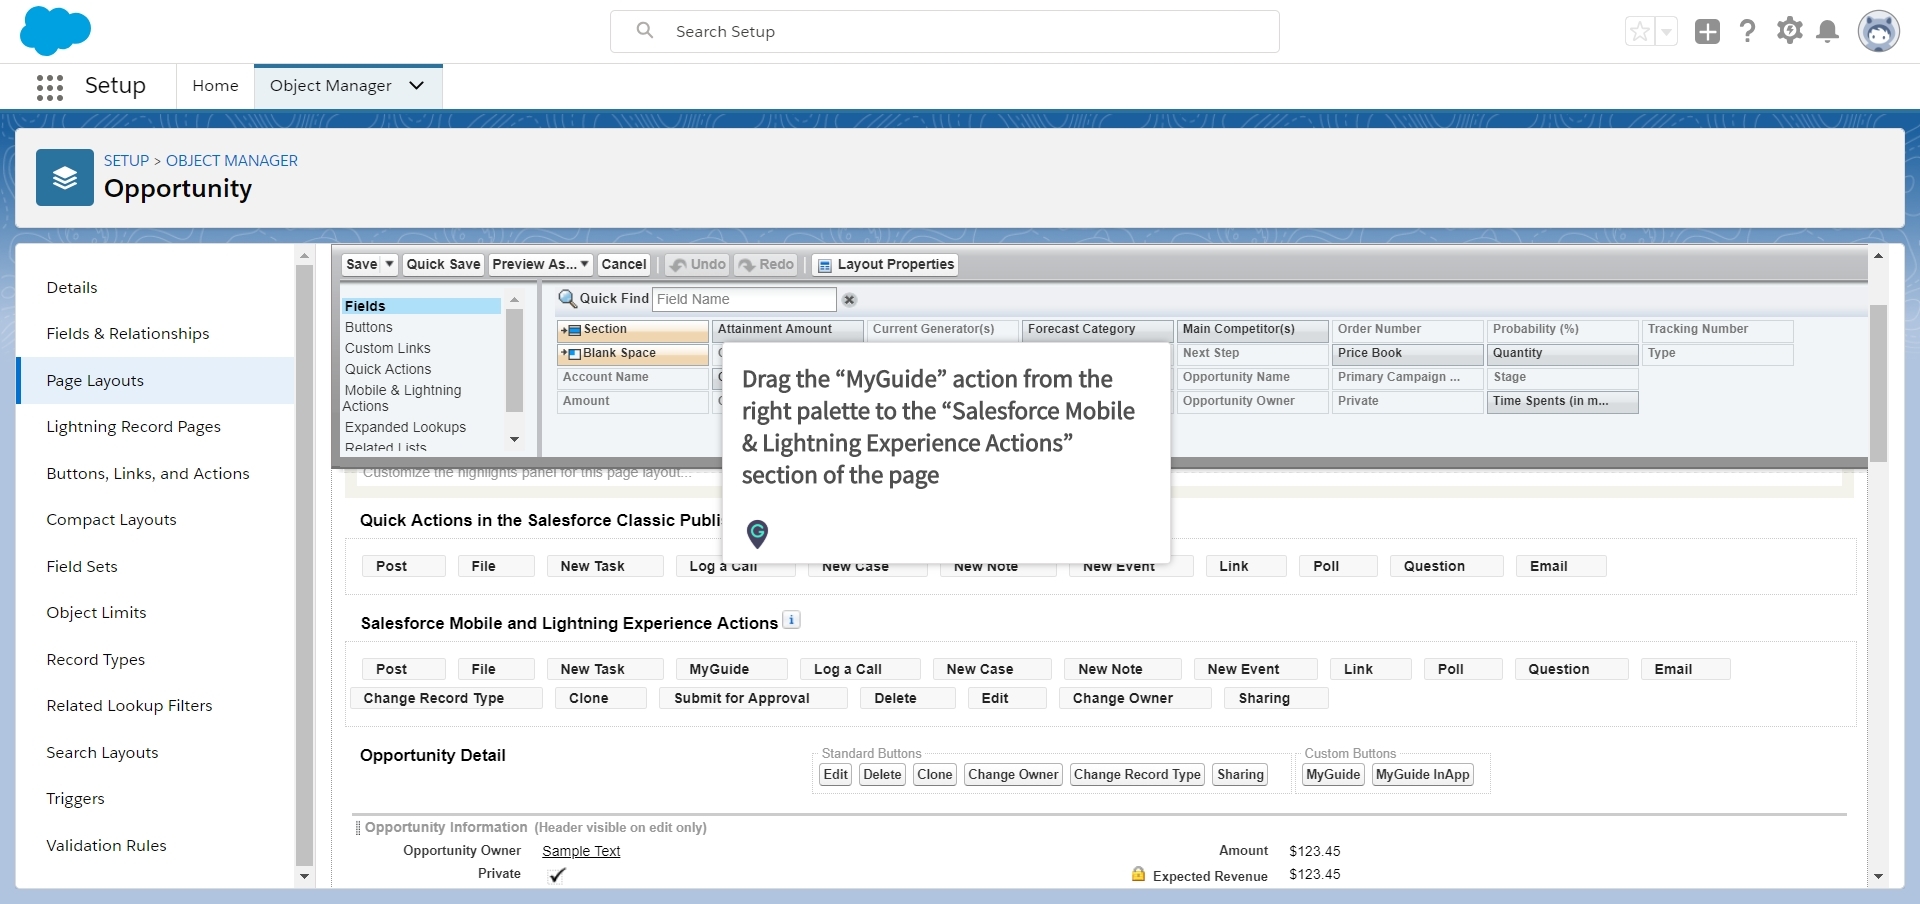
Task: Select Expanded Lookups palette category
Action: (x=405, y=427)
